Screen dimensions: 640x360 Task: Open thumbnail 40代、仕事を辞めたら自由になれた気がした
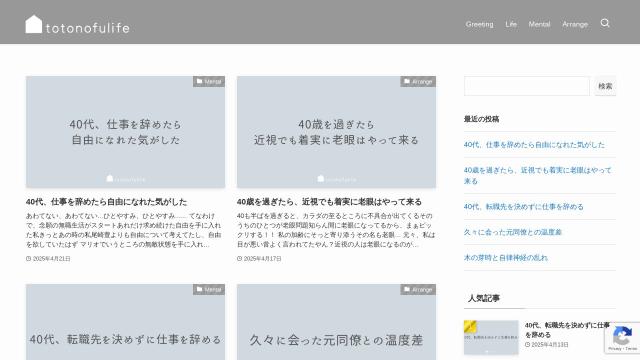point(125,132)
